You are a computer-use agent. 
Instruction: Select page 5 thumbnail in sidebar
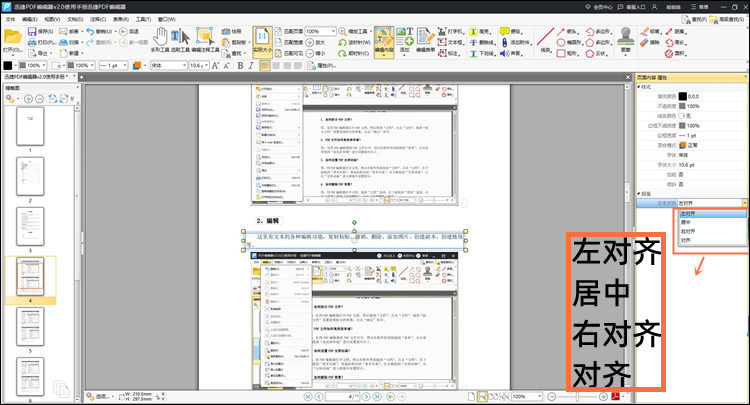click(30, 327)
